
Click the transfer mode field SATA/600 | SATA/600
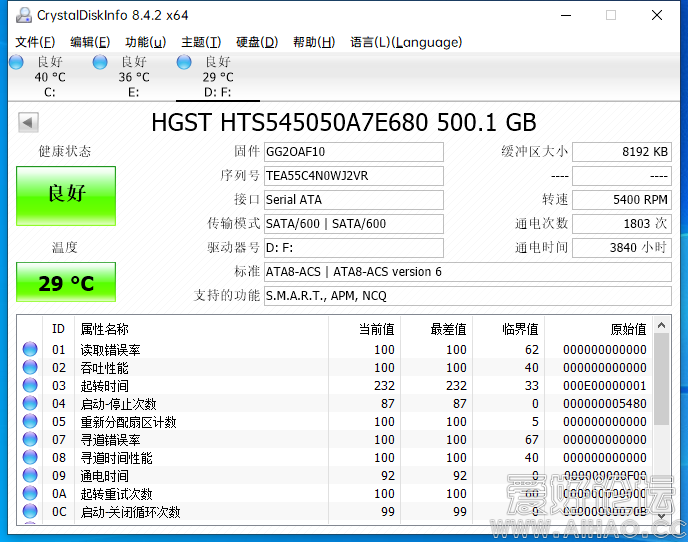pyautogui.click(x=354, y=224)
